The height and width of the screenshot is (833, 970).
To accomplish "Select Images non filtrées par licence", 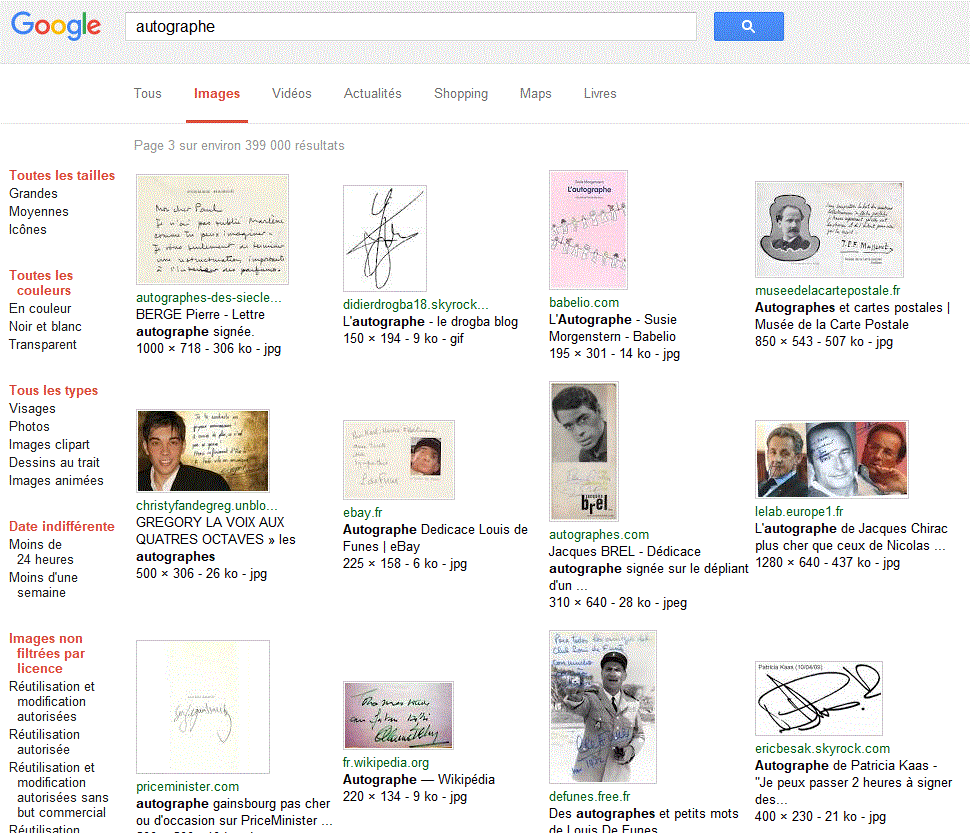I will (x=47, y=654).
